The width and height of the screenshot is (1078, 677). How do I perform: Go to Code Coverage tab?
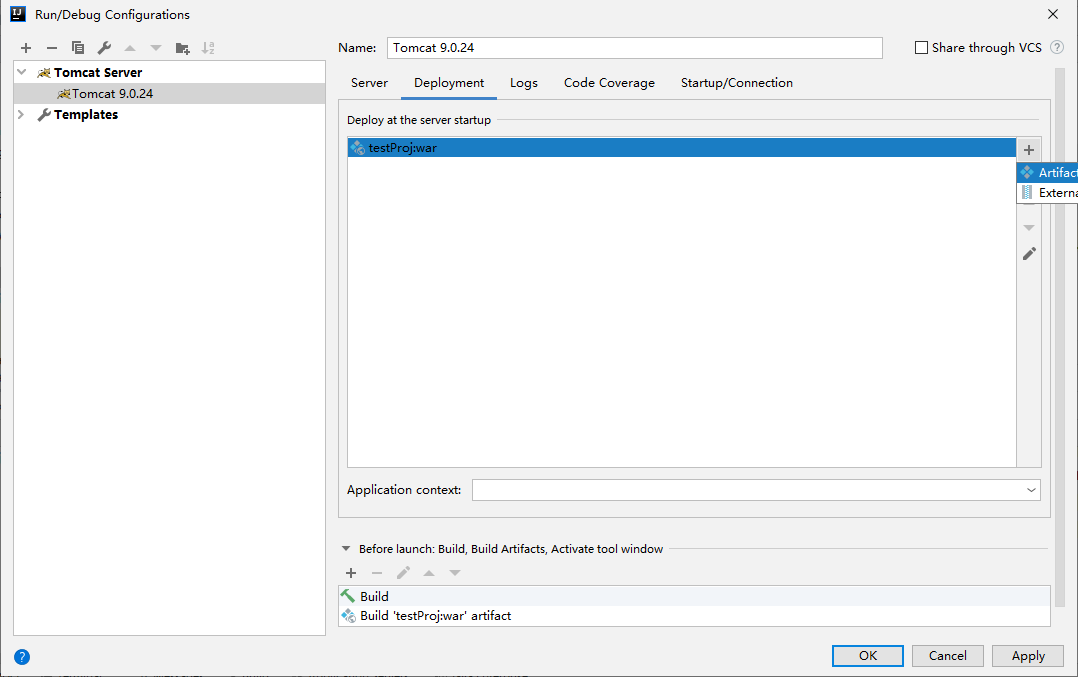(x=609, y=83)
